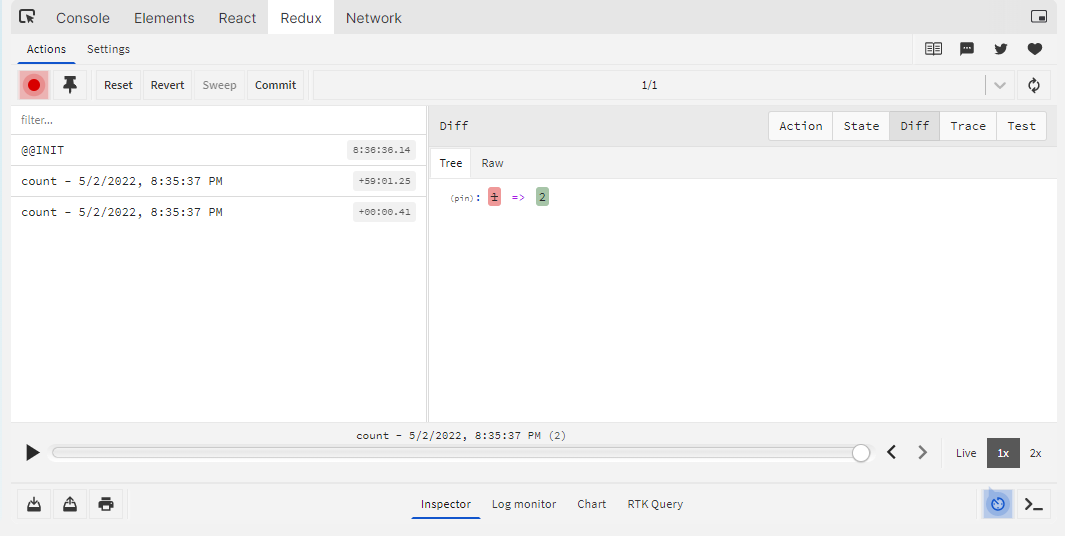Switch to RTK Query monitor
1065x536 pixels.
(x=655, y=504)
